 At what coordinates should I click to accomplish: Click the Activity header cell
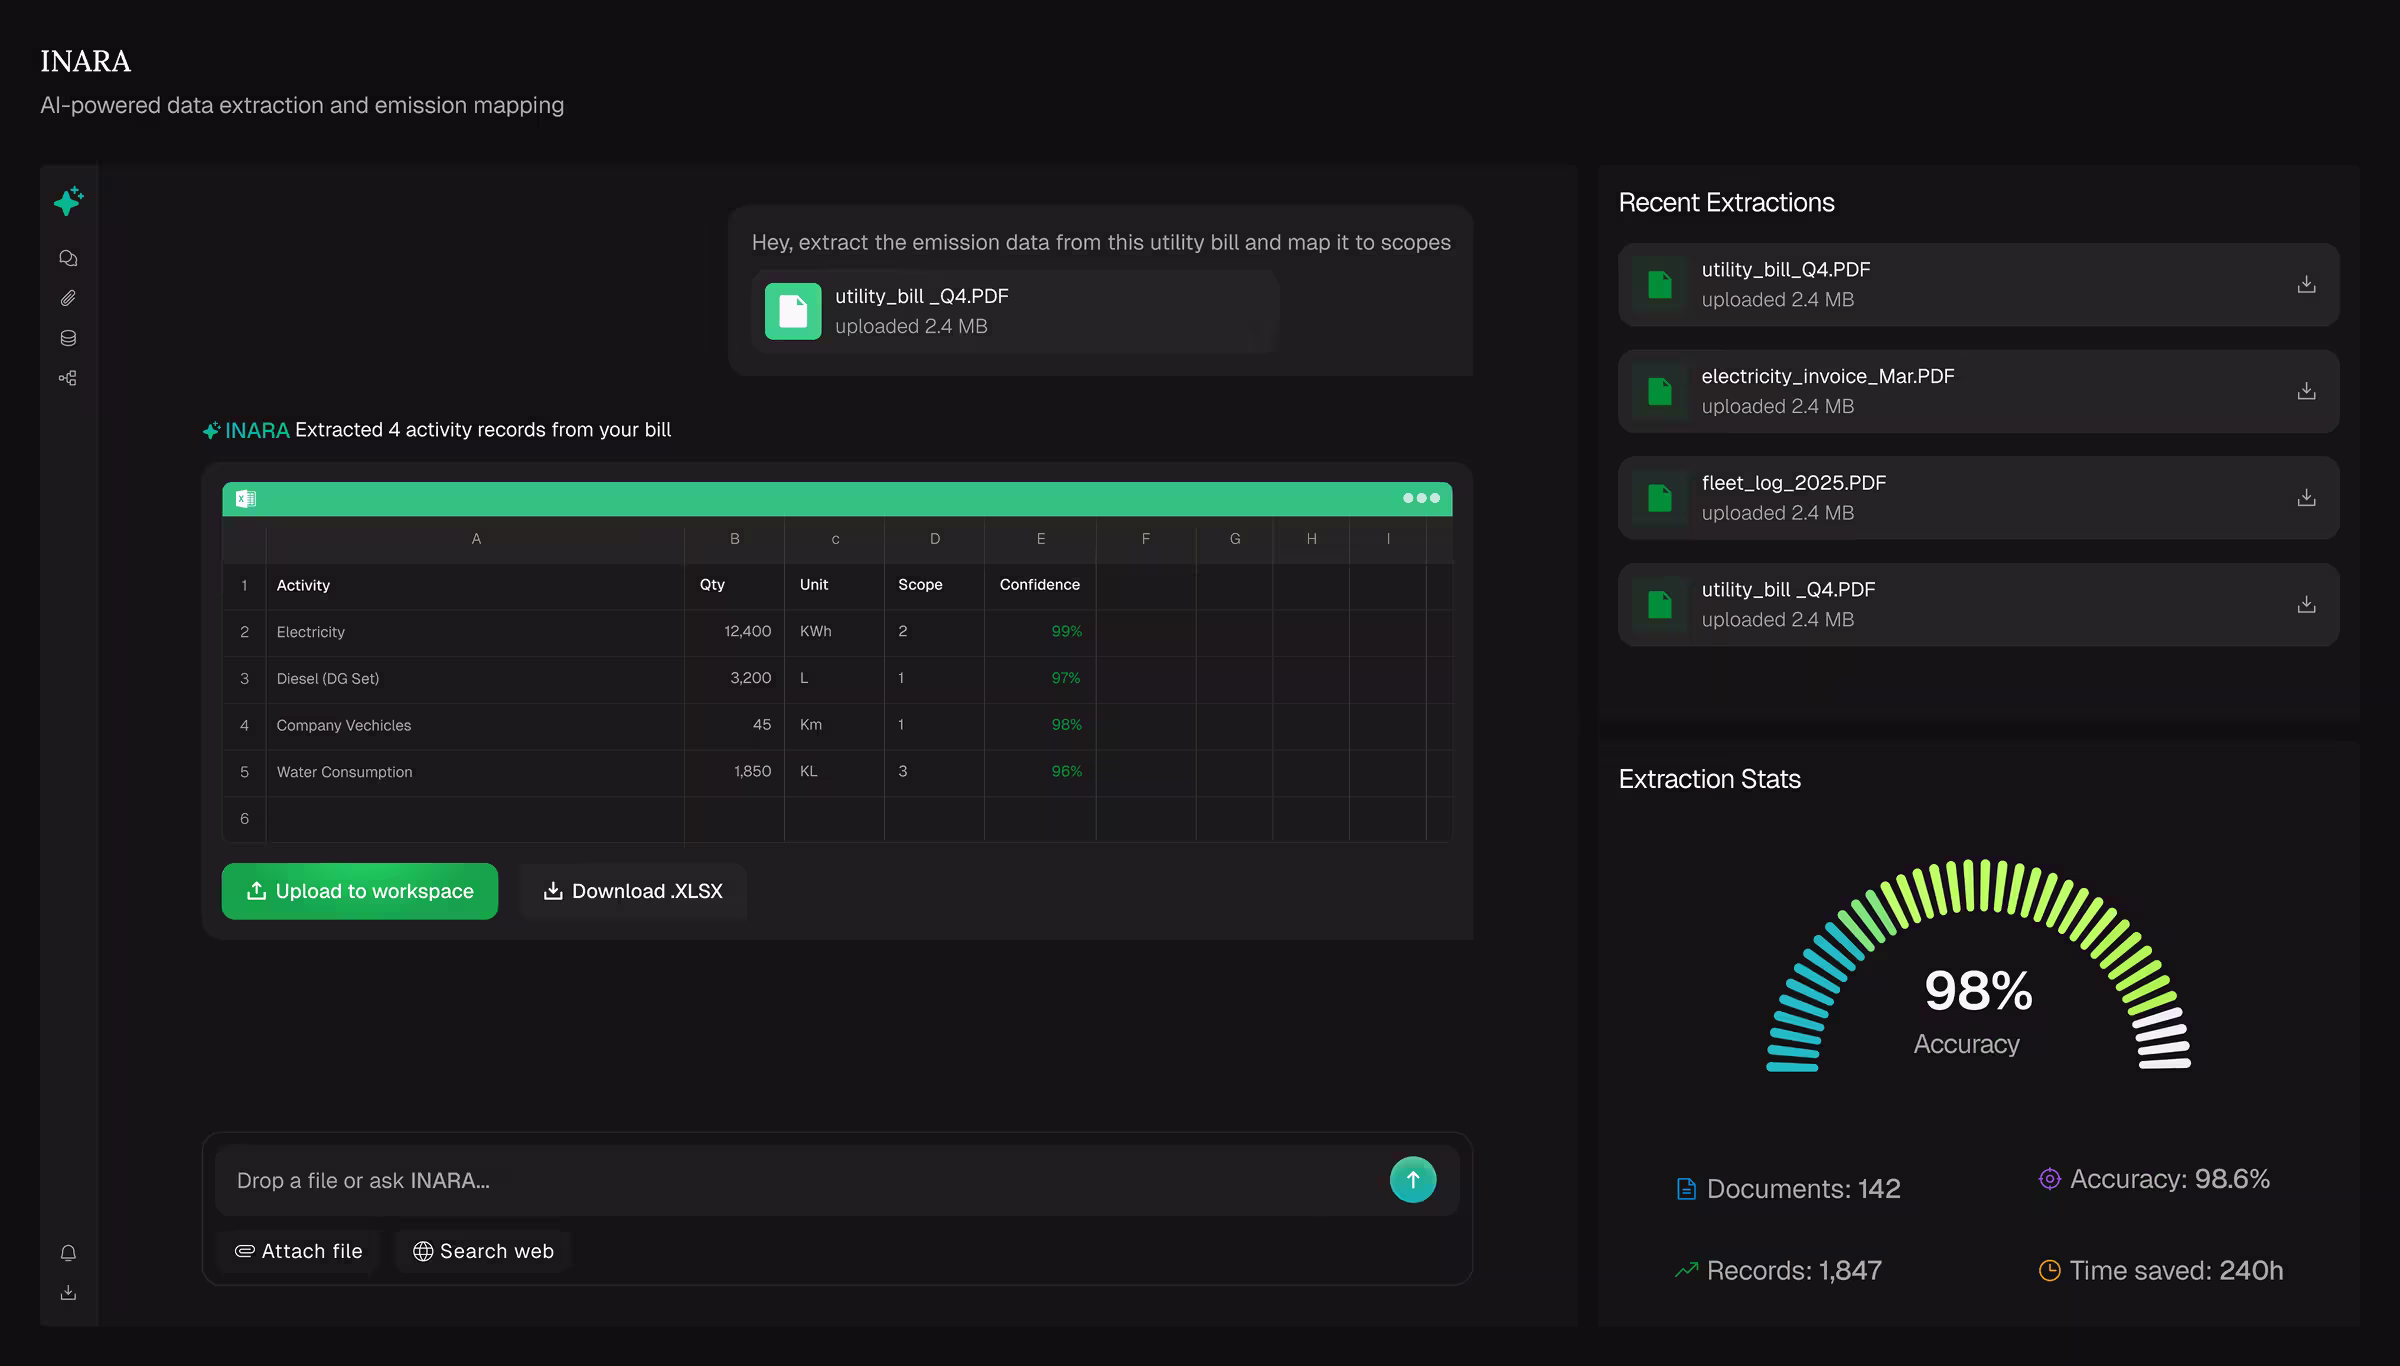[476, 585]
